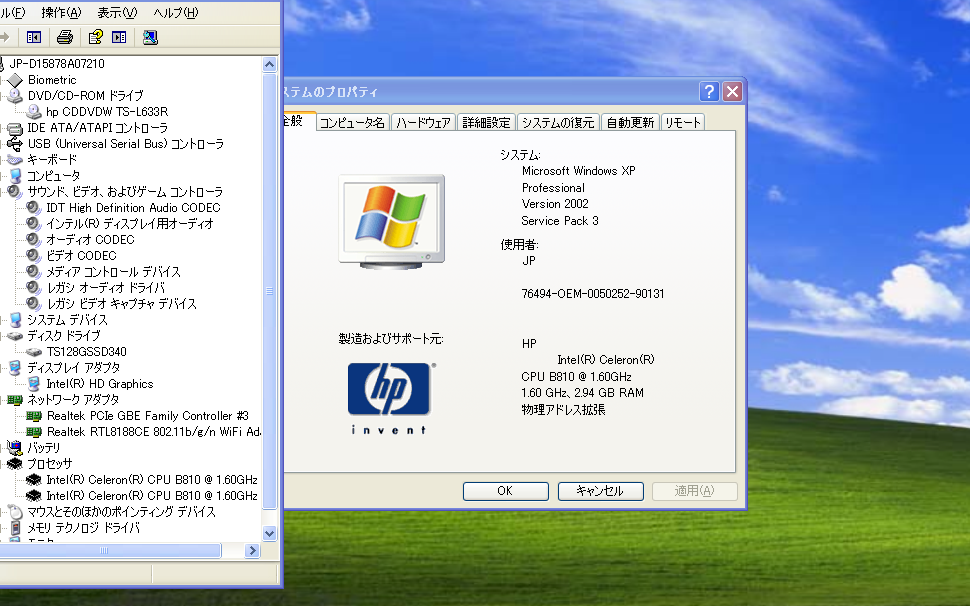Click the Windows XP logo image
Image resolution: width=970 pixels, height=606 pixels.
click(392, 221)
